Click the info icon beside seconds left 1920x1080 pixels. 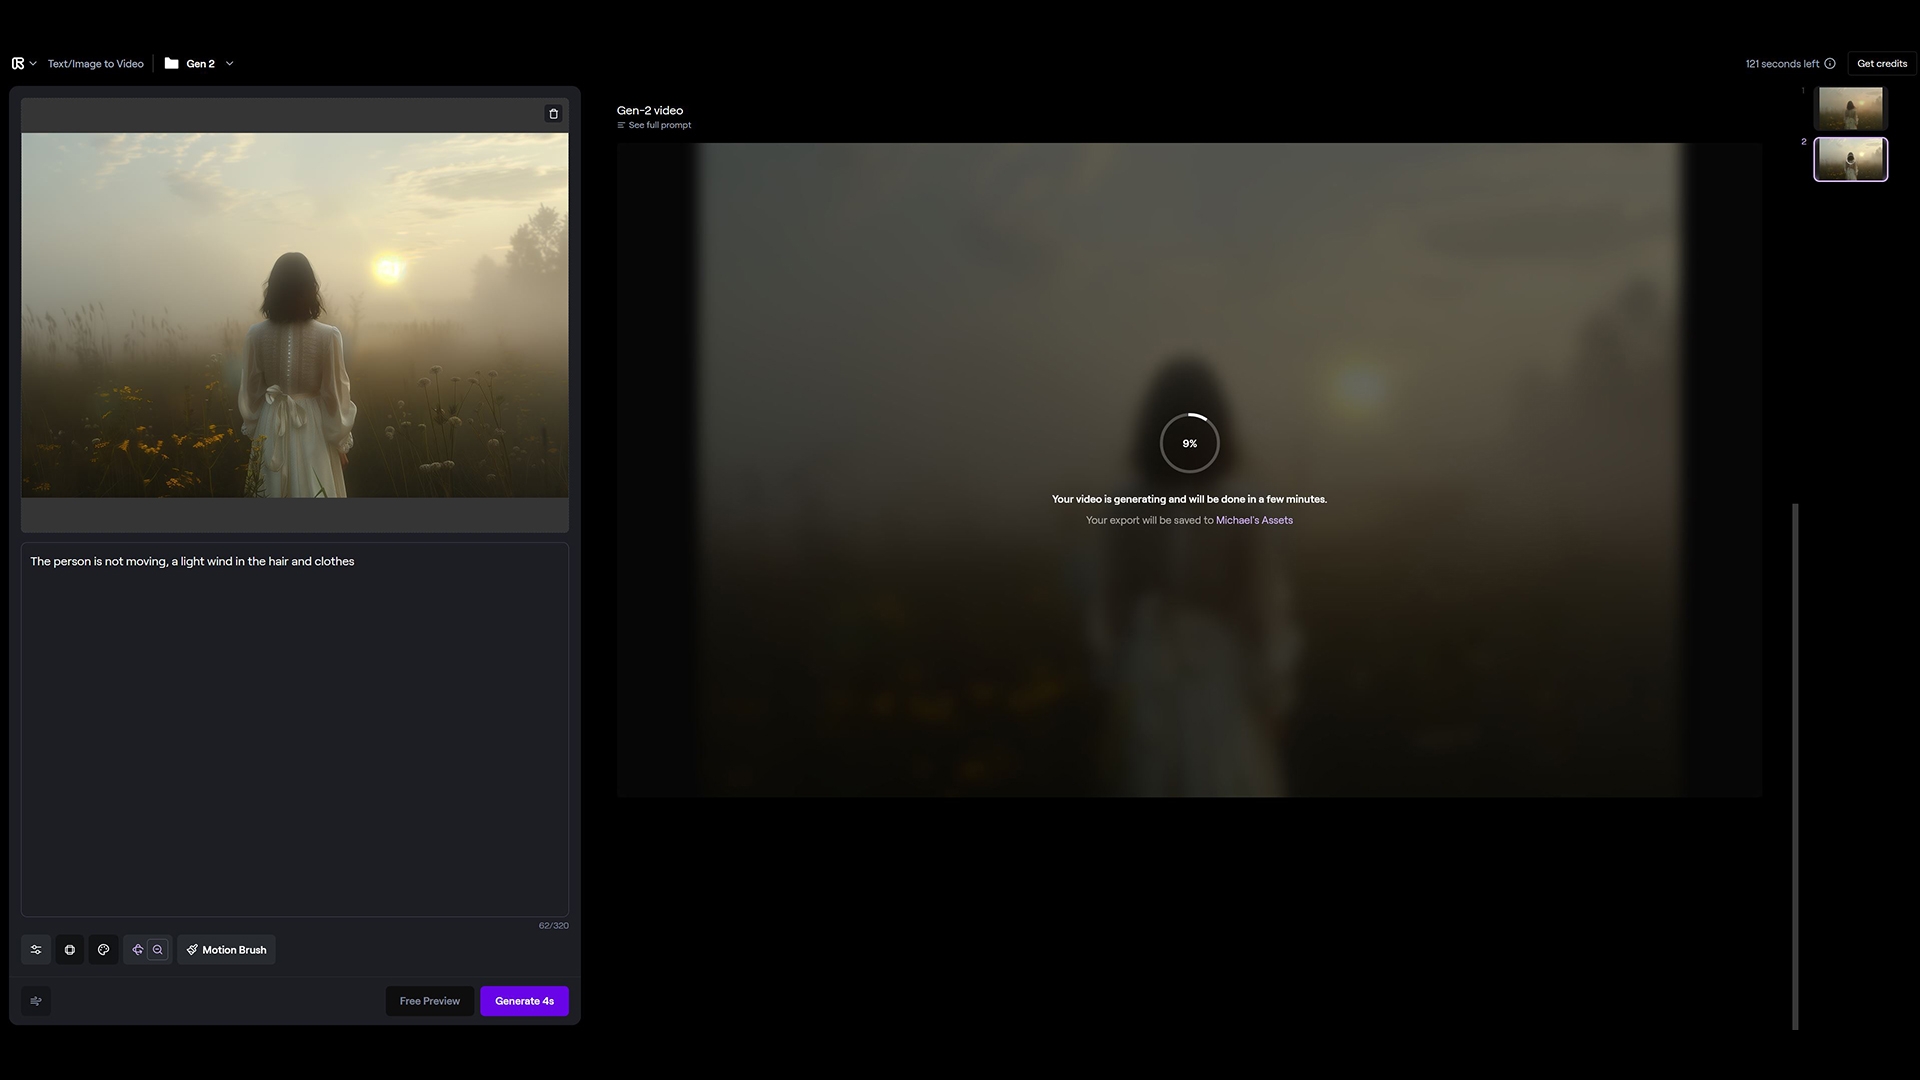1830,64
